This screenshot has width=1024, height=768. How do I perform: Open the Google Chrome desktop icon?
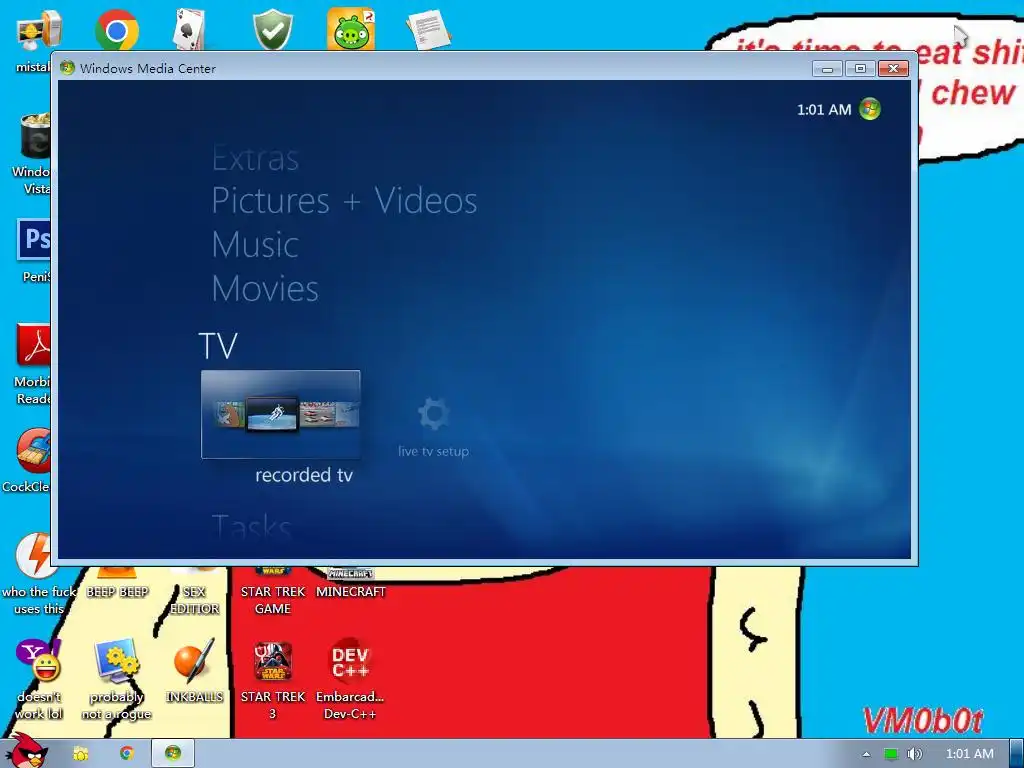(117, 30)
